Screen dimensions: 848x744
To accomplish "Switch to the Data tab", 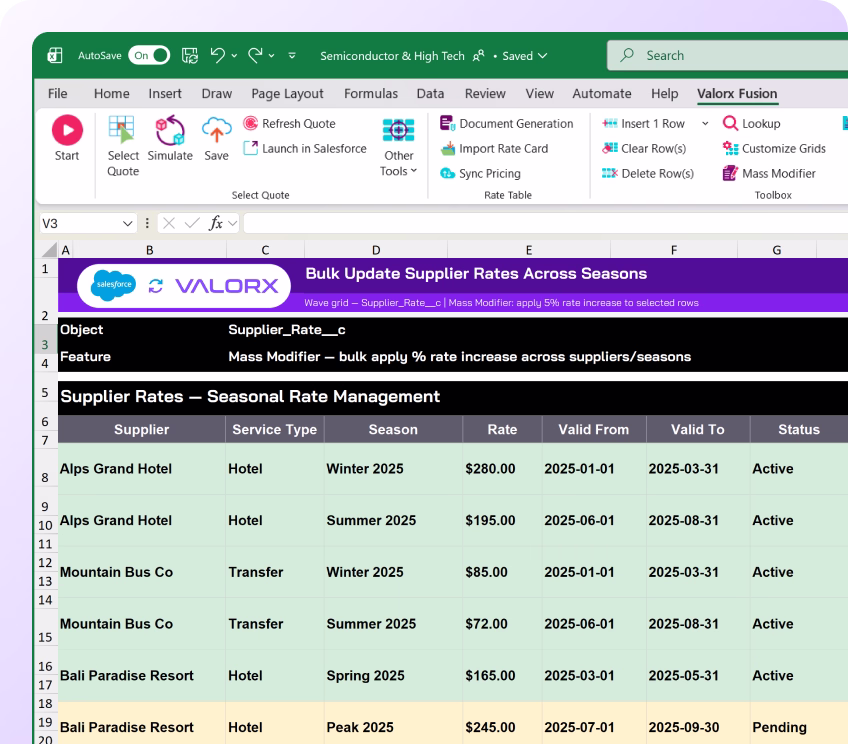I will point(430,94).
